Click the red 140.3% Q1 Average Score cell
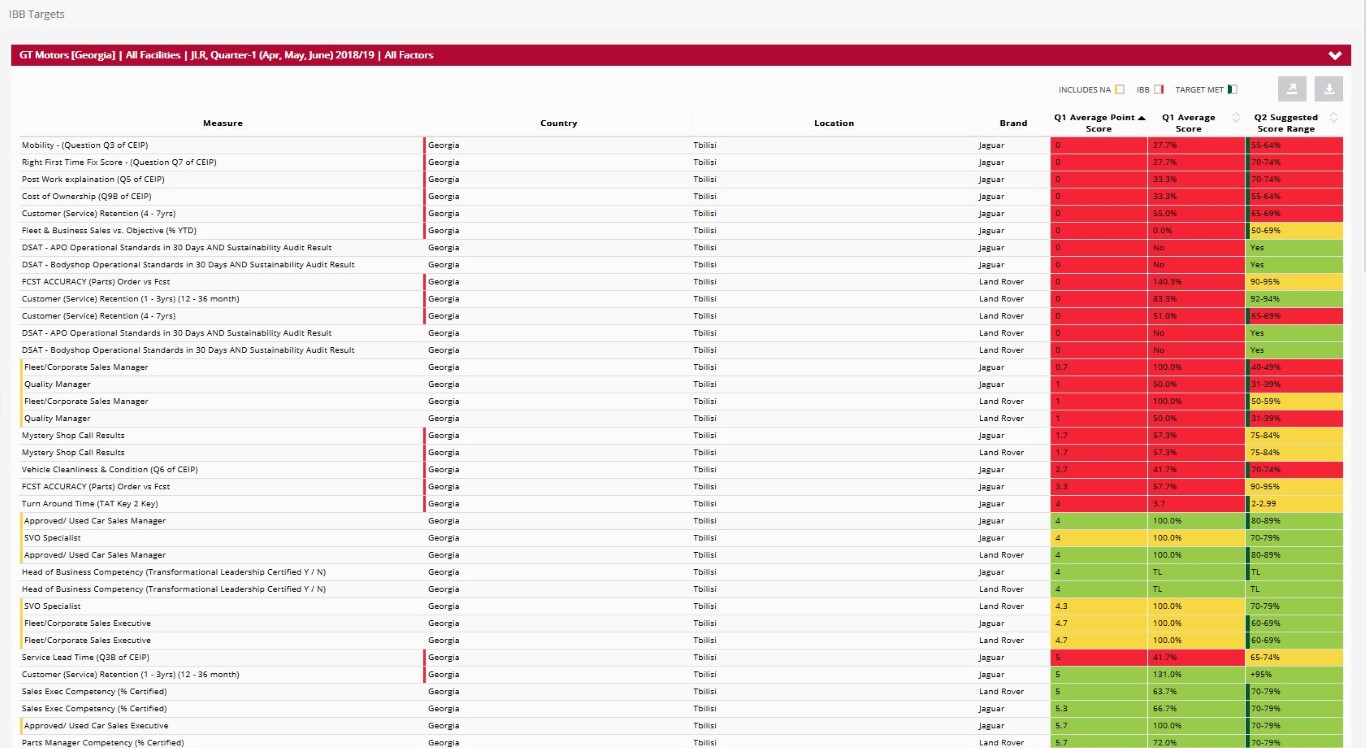Screen dimensions: 1366x748 (x=1196, y=282)
